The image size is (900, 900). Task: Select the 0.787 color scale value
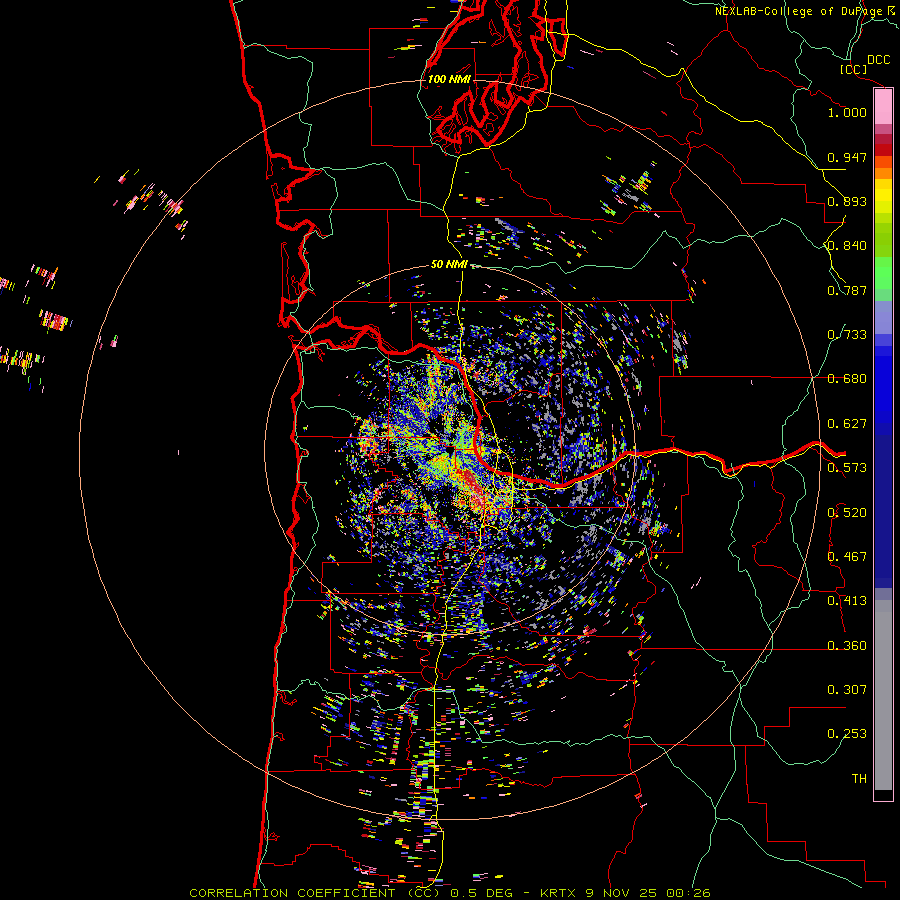[847, 290]
